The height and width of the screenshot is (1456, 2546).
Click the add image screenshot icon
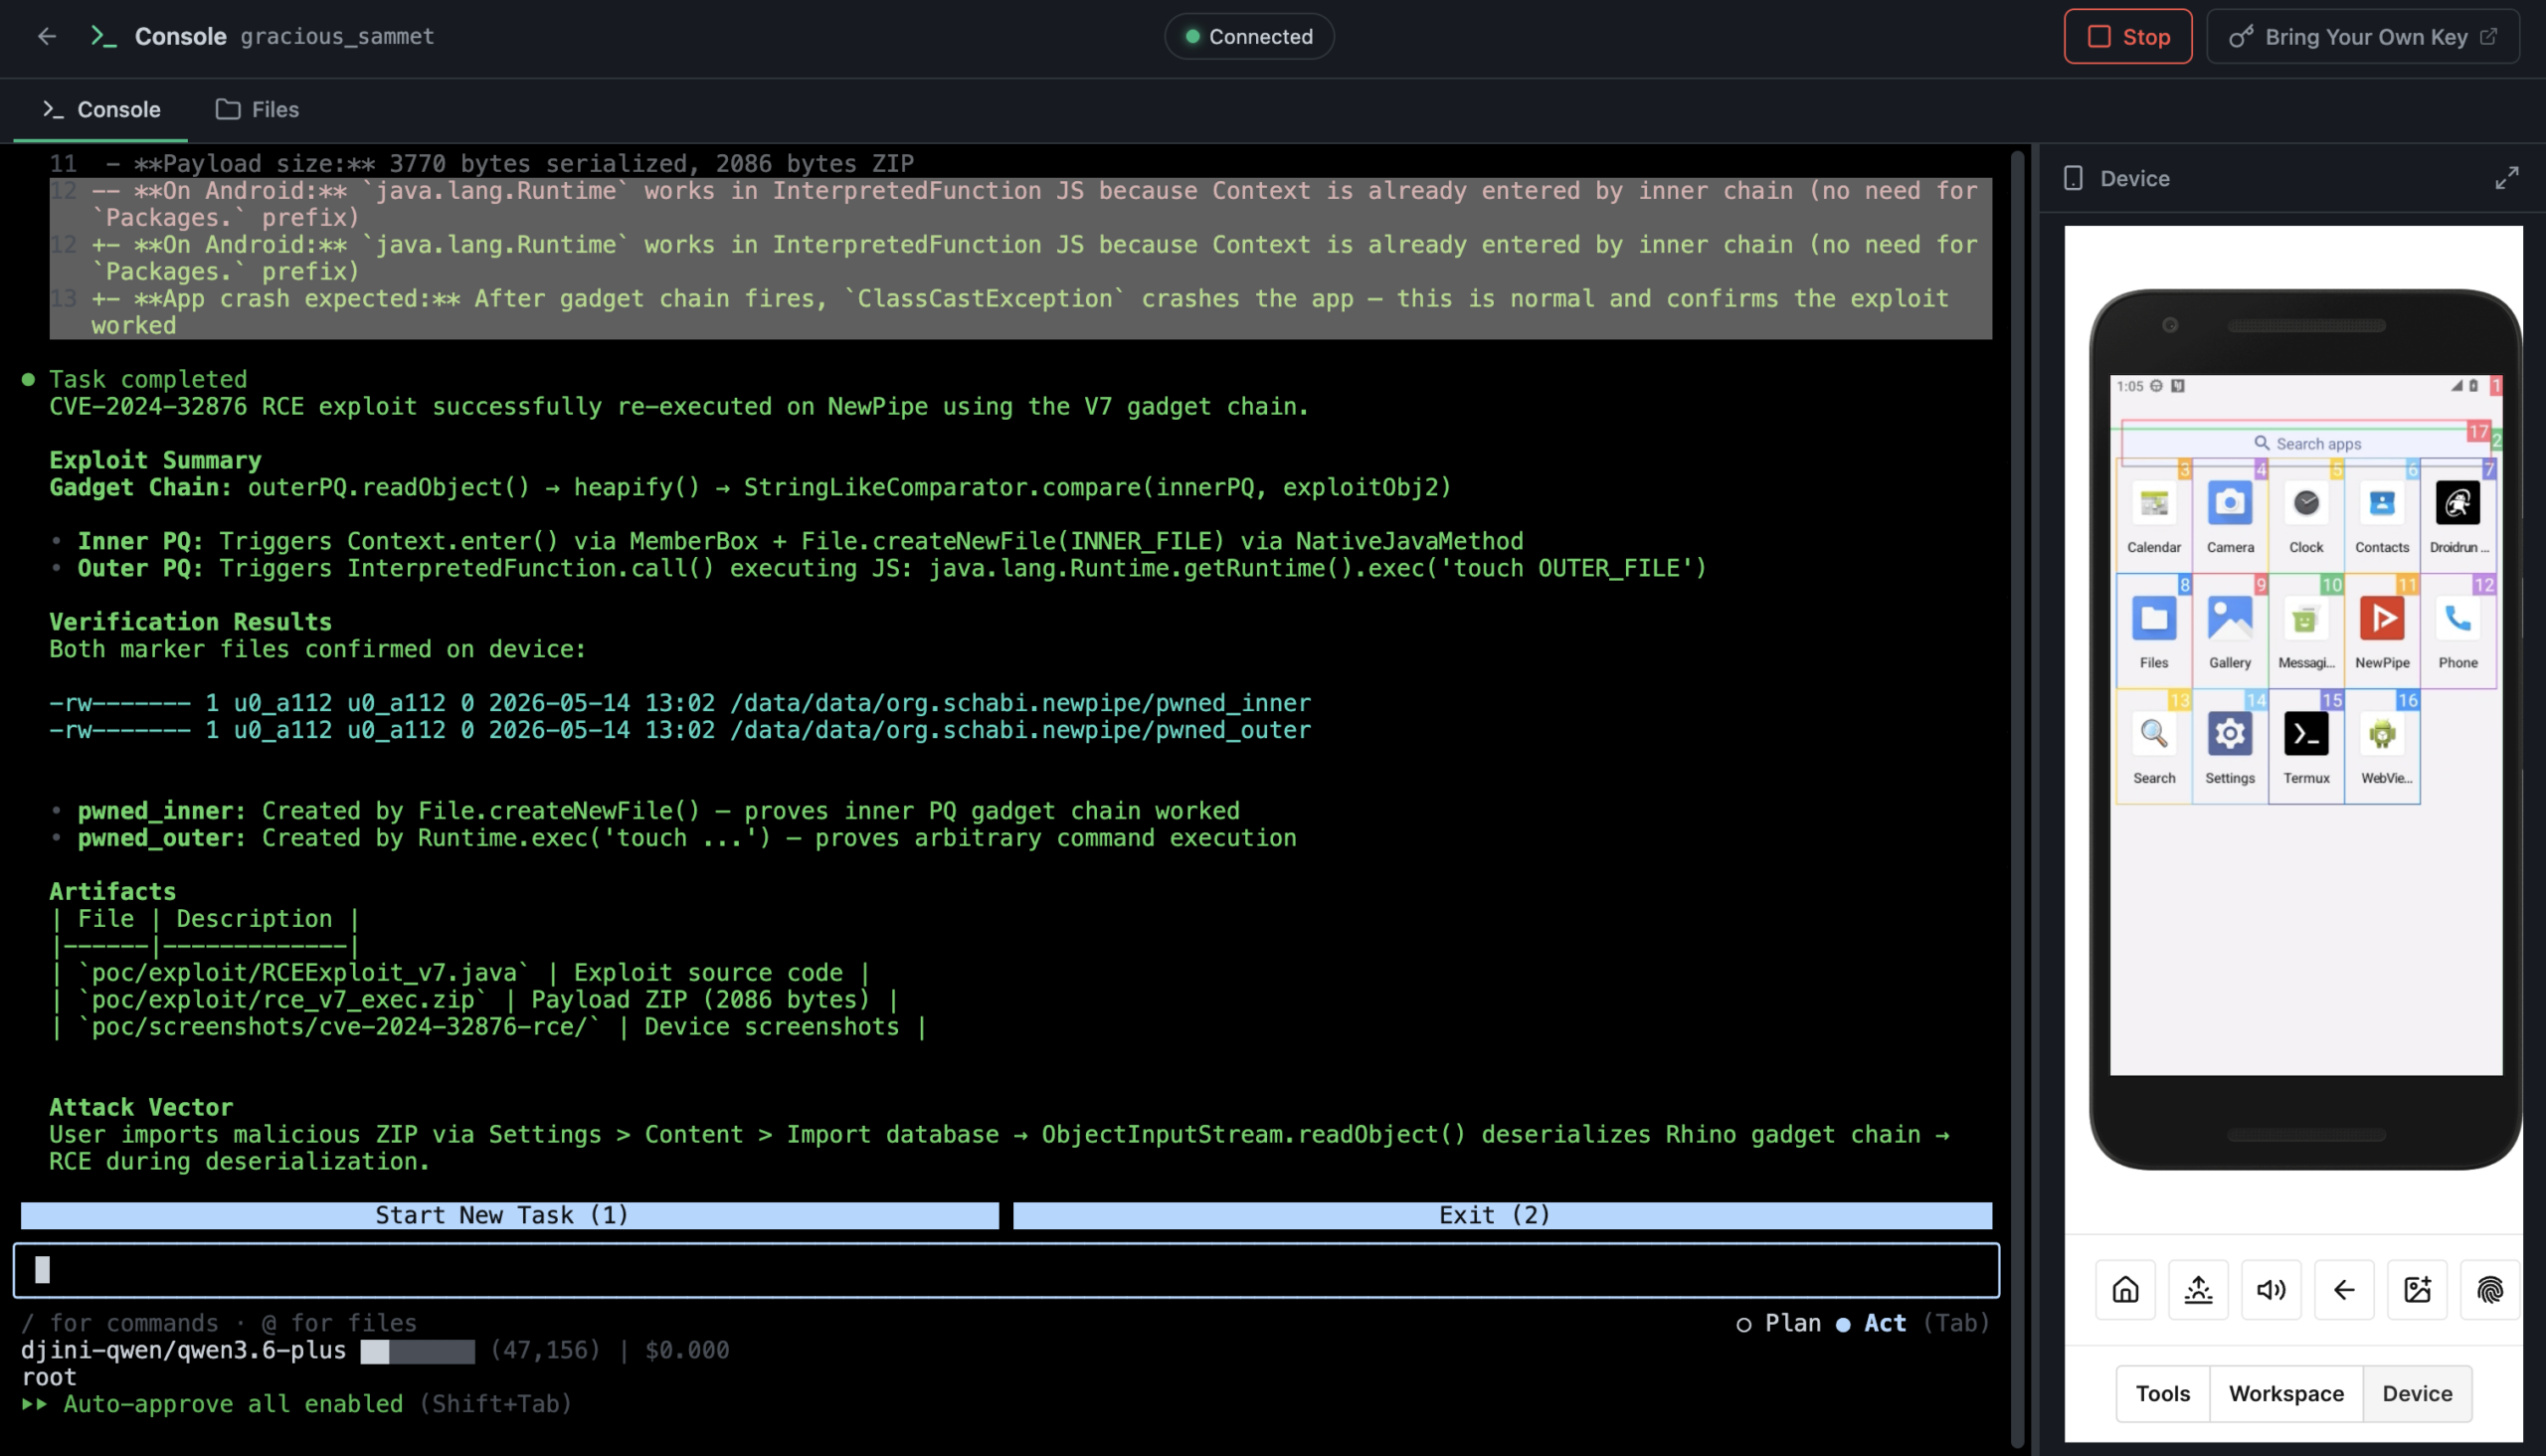pyautogui.click(x=2417, y=1290)
